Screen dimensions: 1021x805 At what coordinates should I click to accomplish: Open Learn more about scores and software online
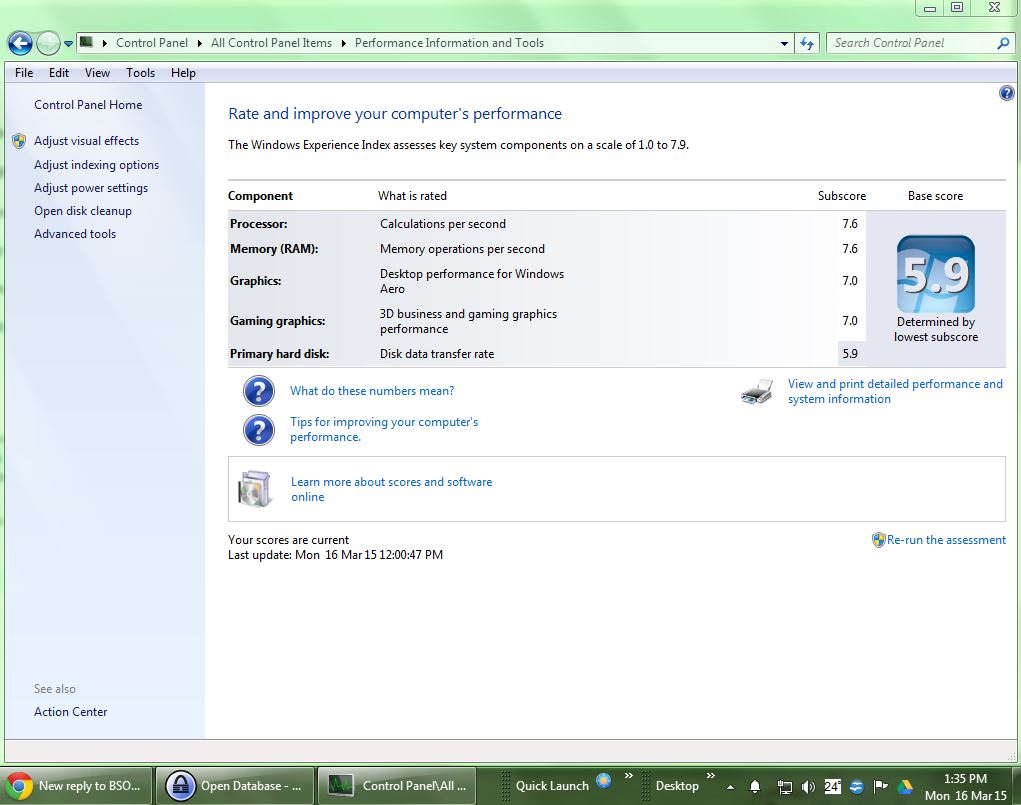point(391,489)
